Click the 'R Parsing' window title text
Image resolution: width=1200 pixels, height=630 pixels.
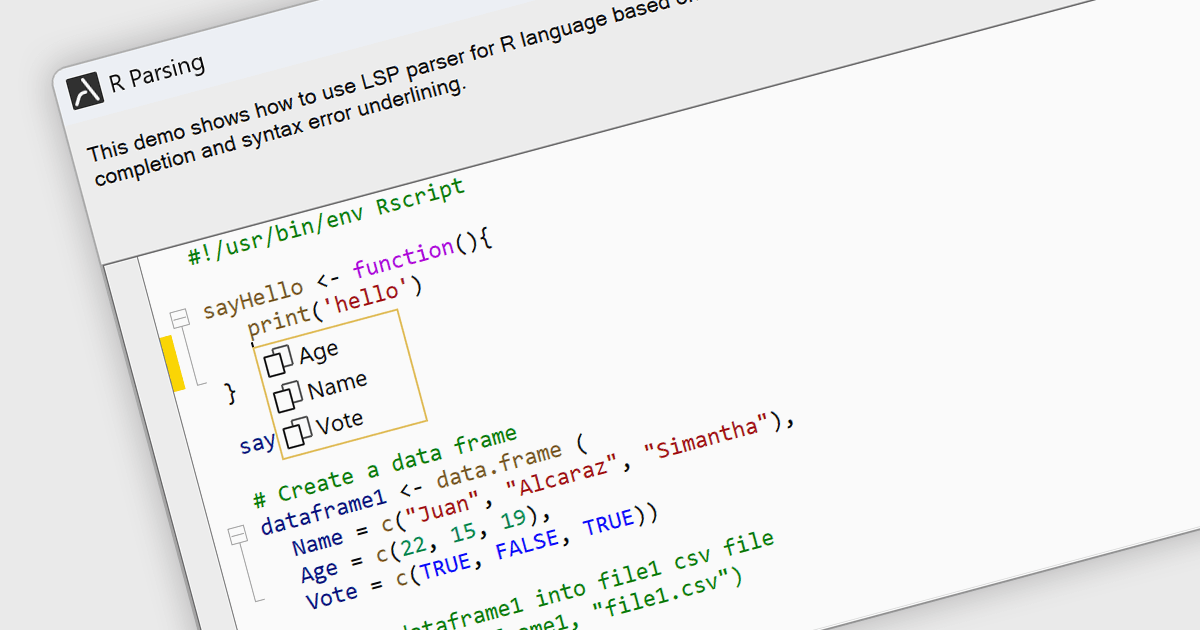156,74
